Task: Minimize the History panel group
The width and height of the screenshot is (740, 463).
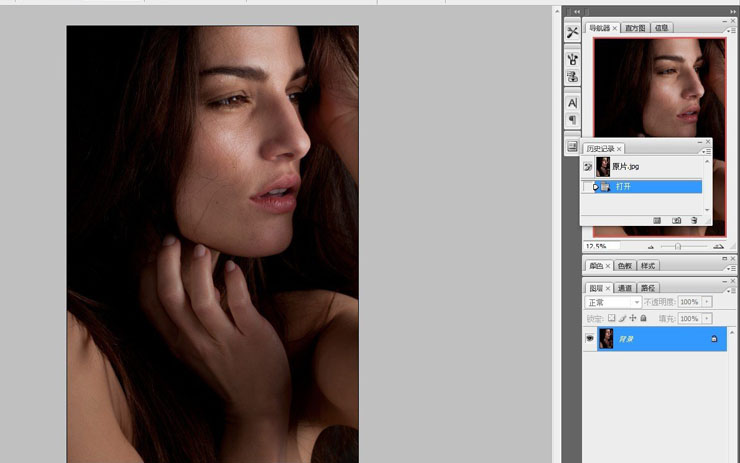Action: [x=699, y=142]
